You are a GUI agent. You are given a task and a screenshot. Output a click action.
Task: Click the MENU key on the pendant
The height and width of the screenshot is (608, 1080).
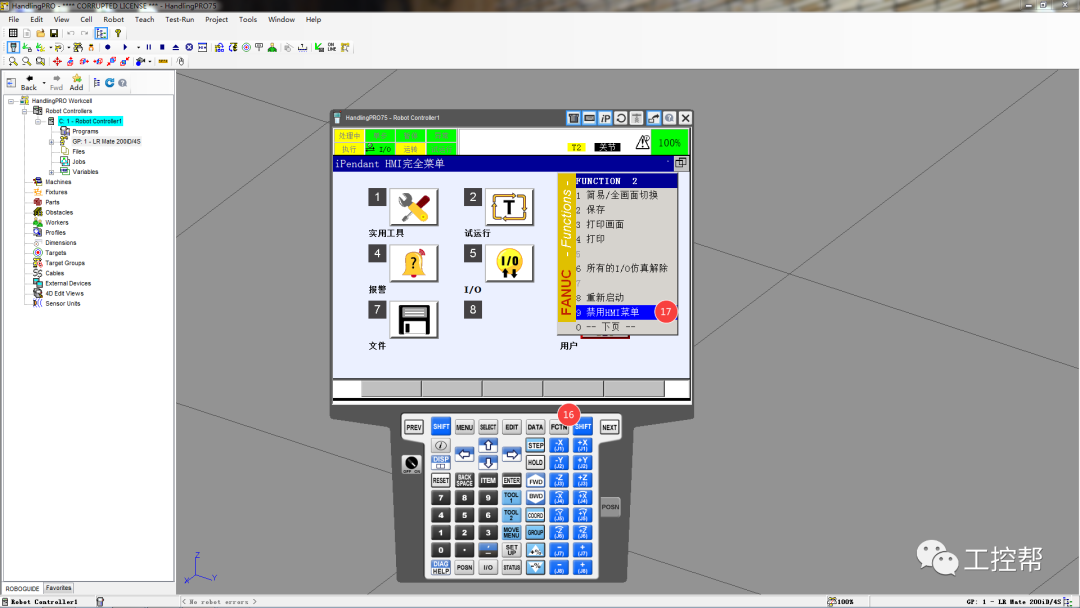tap(464, 428)
